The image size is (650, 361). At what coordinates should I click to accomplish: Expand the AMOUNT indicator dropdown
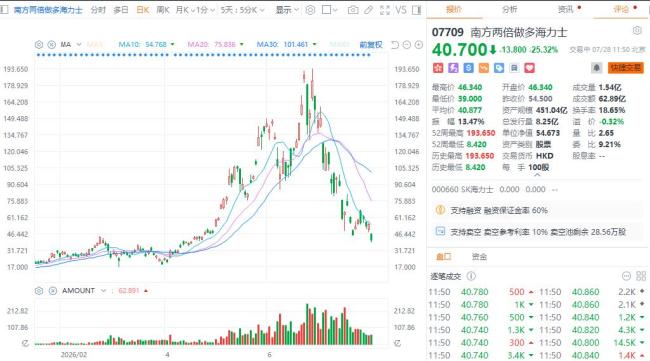103,291
